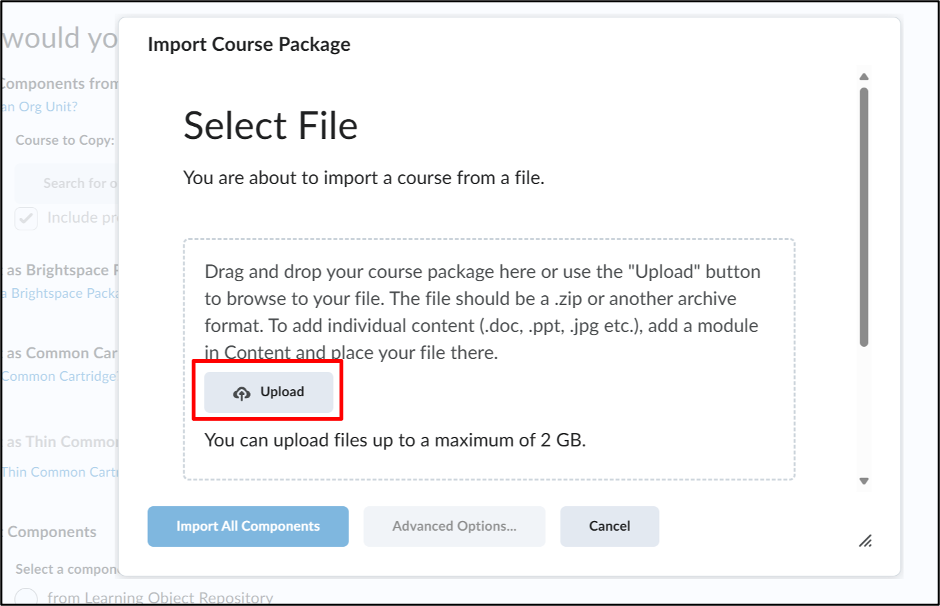This screenshot has height=606, width=940.
Task: Click inside the dashed drag-and-drop area
Action: point(489,360)
